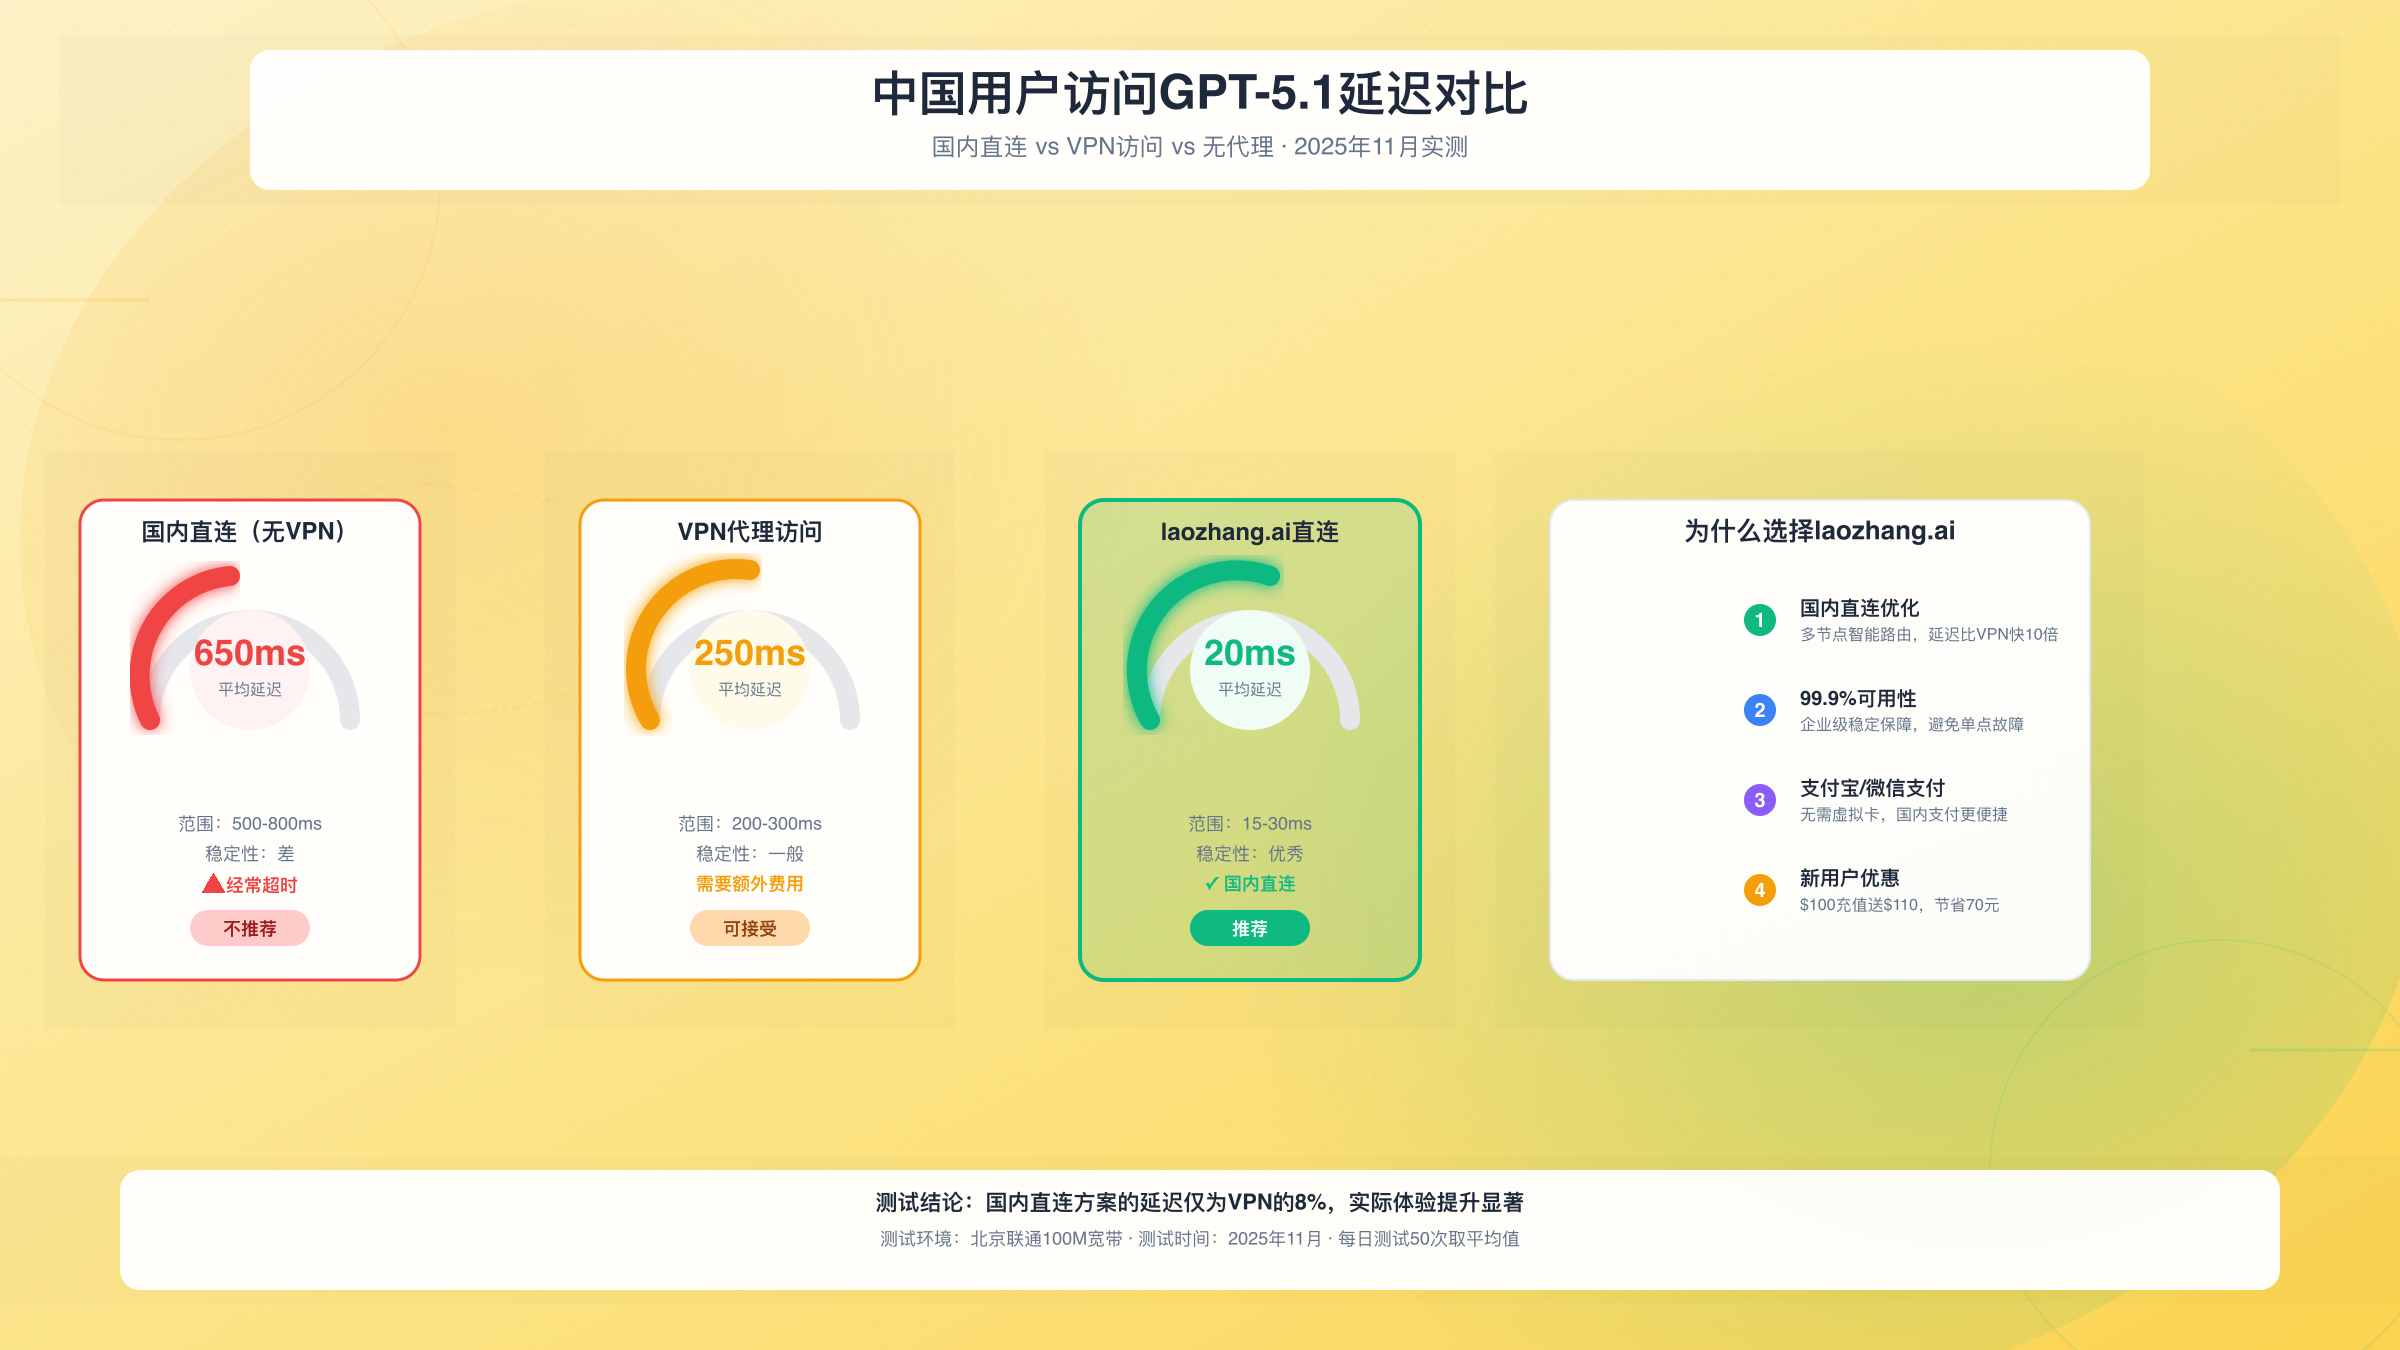
Task: Select the green checkmark beside 国内直连
Action: coord(1211,883)
